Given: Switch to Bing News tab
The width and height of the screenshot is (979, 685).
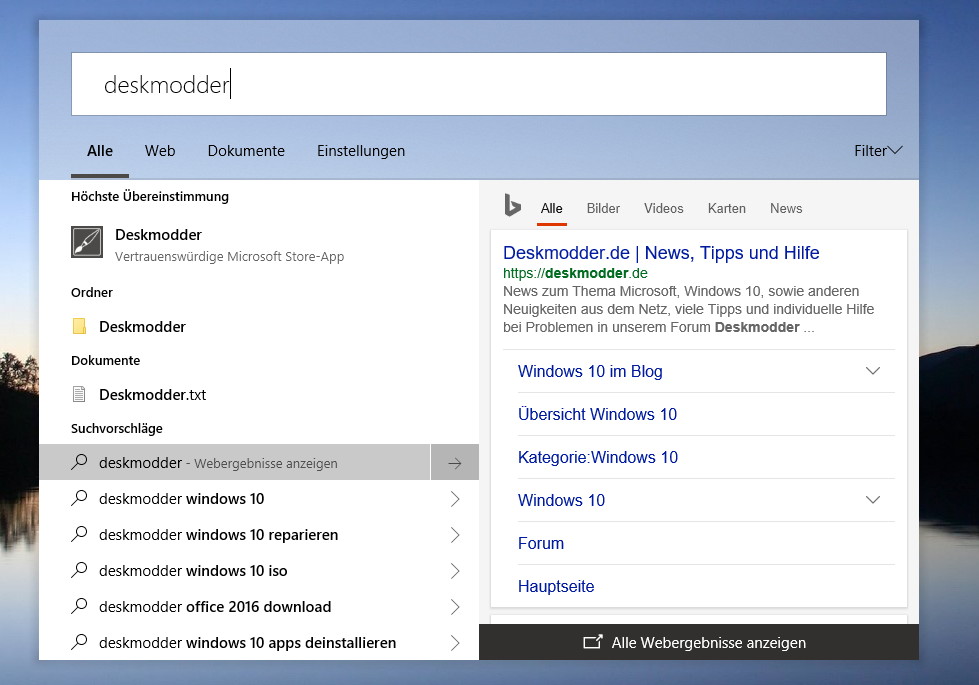Looking at the screenshot, I should [786, 209].
